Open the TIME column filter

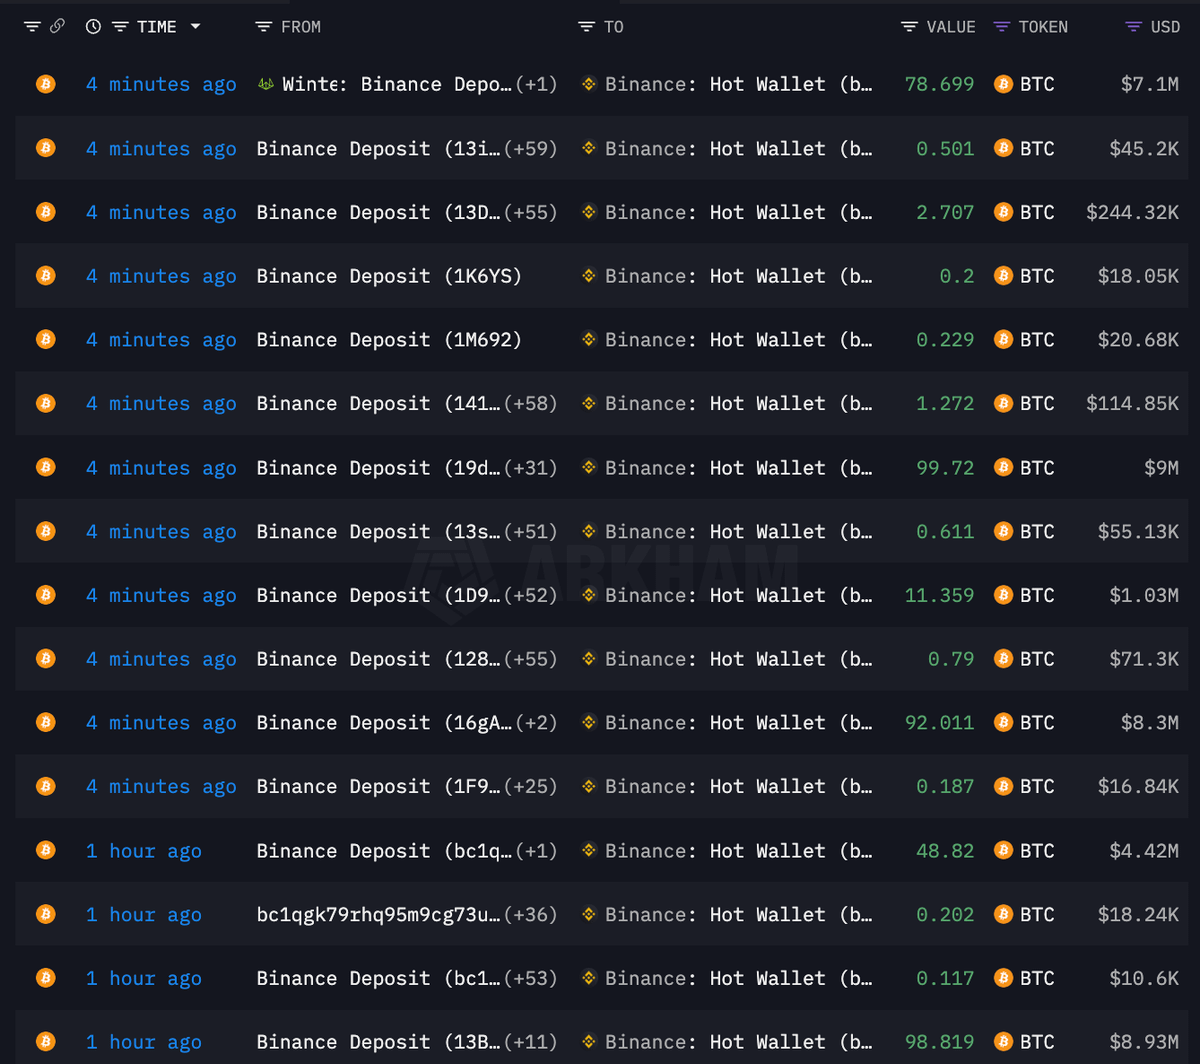[x=120, y=27]
